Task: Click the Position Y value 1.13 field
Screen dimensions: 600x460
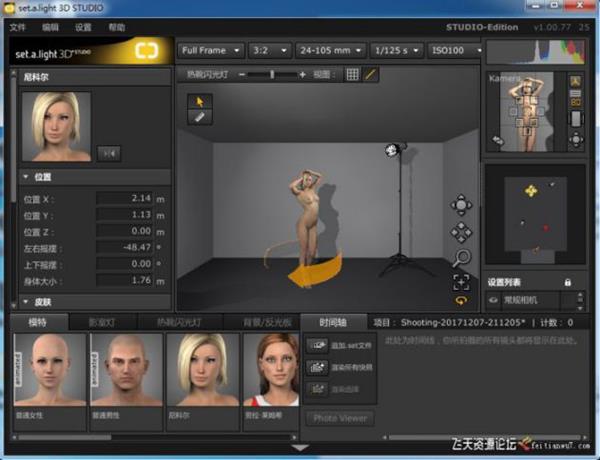Action: pos(125,215)
